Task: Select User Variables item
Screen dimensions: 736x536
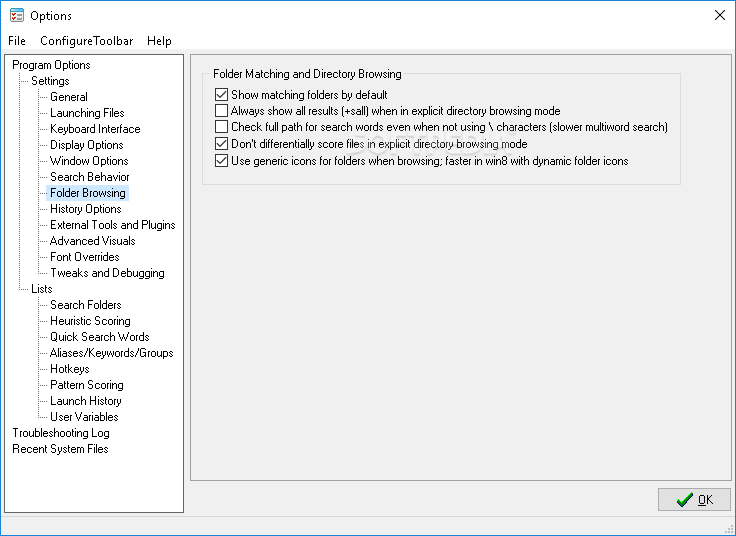Action: [x=84, y=417]
